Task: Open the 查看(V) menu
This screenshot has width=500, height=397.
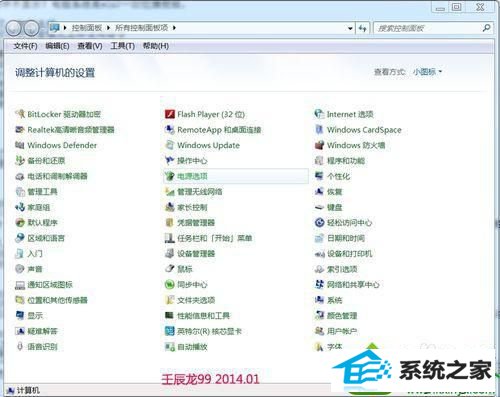Action: tap(90, 46)
